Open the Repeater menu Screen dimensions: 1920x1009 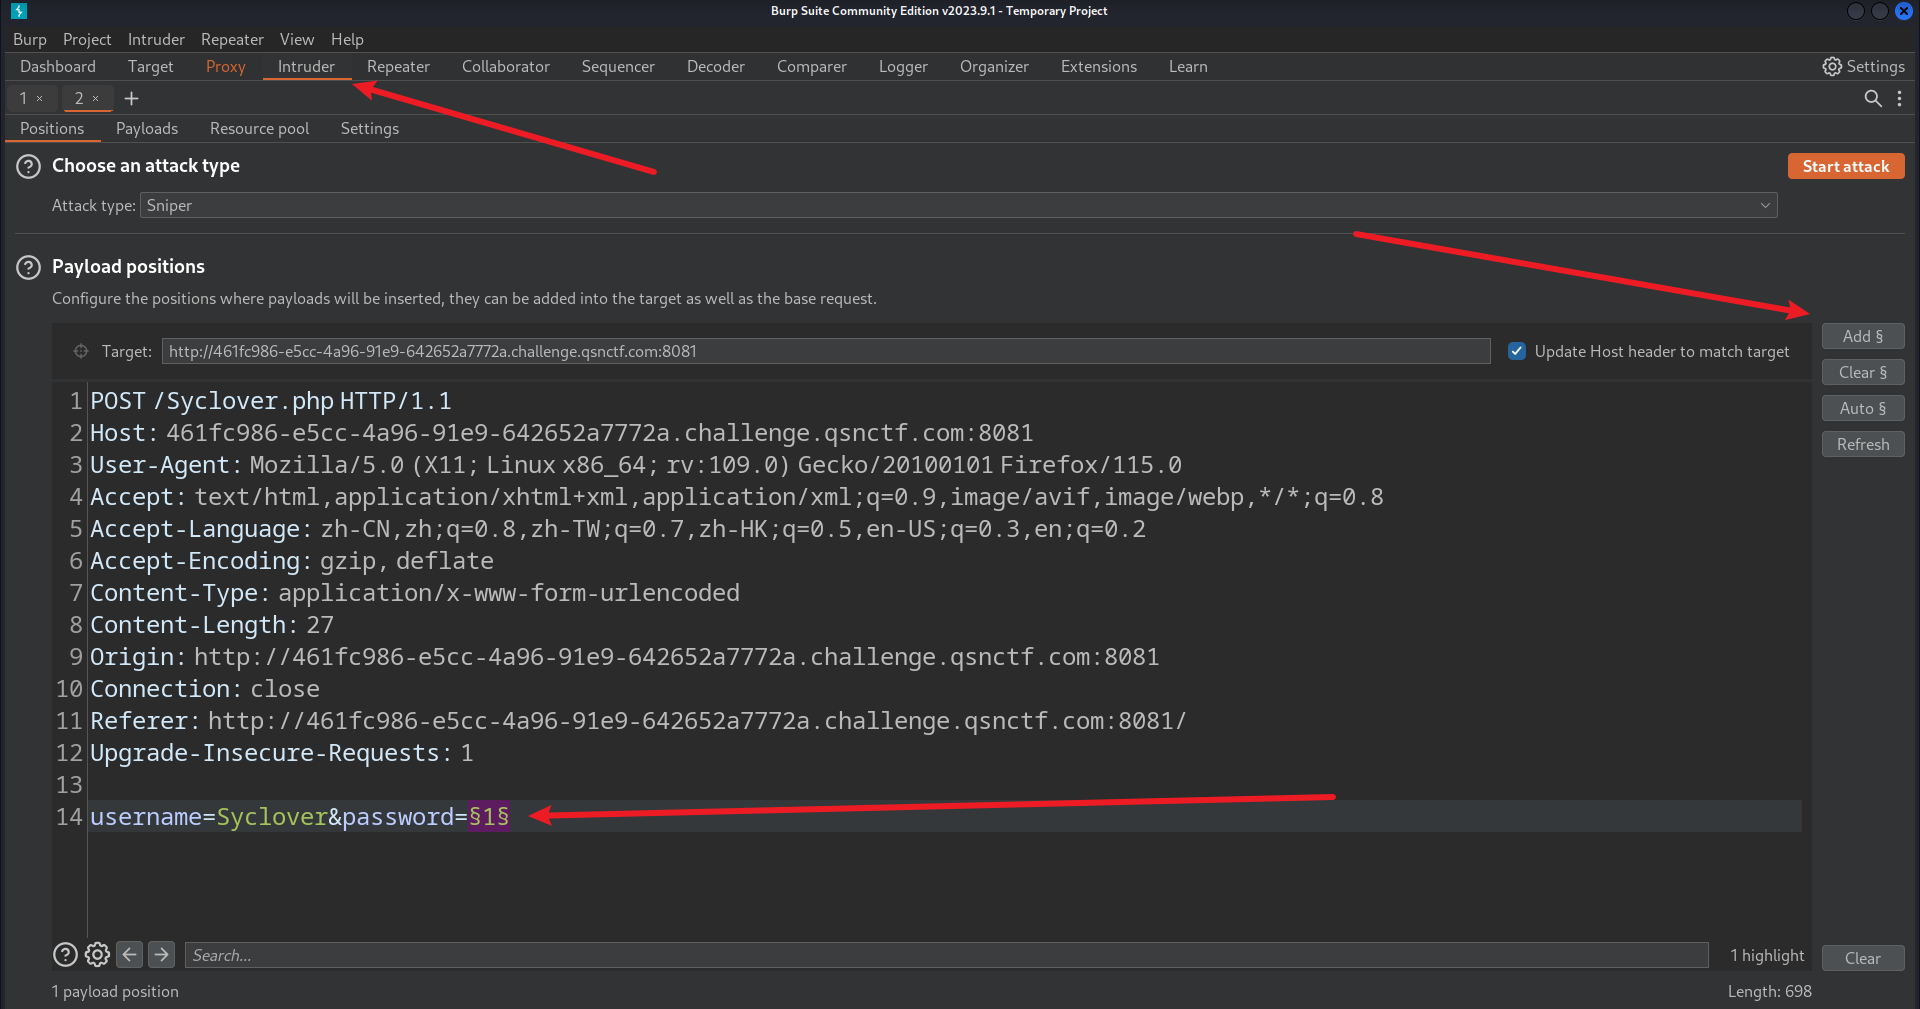[232, 39]
